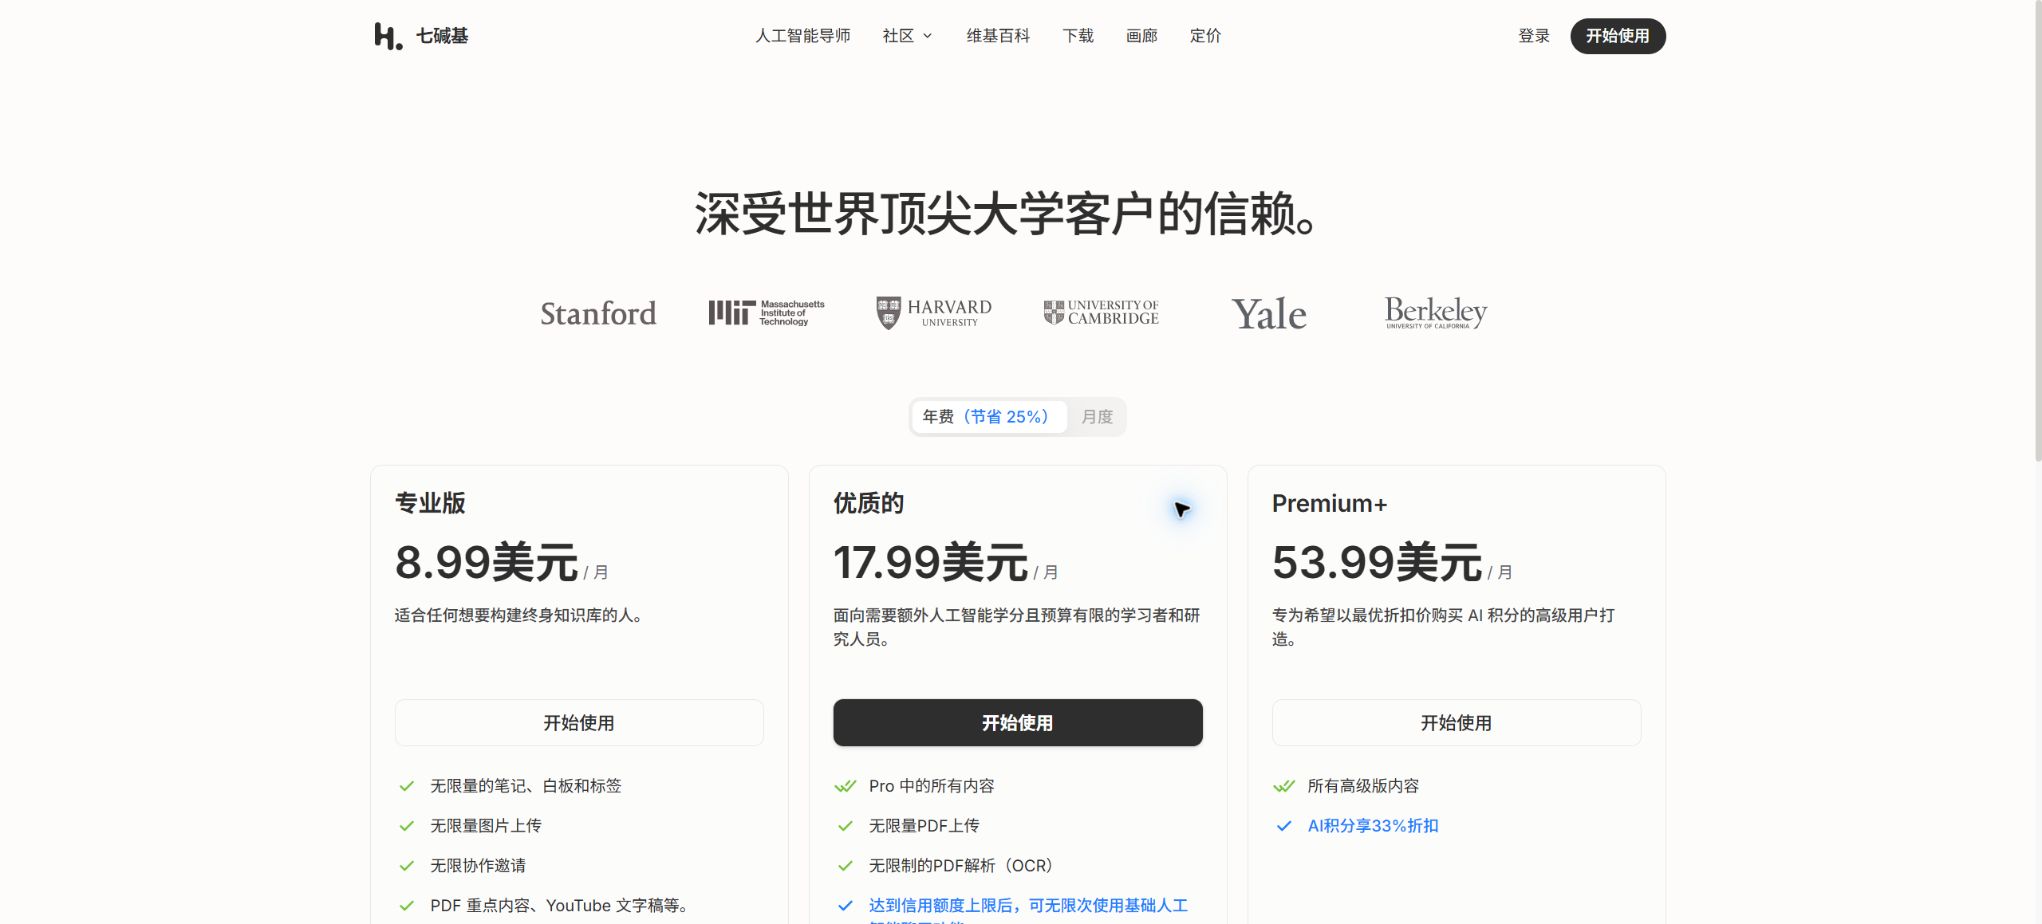Click the Berkeley logo
The width and height of the screenshot is (2042, 924).
[1436, 313]
